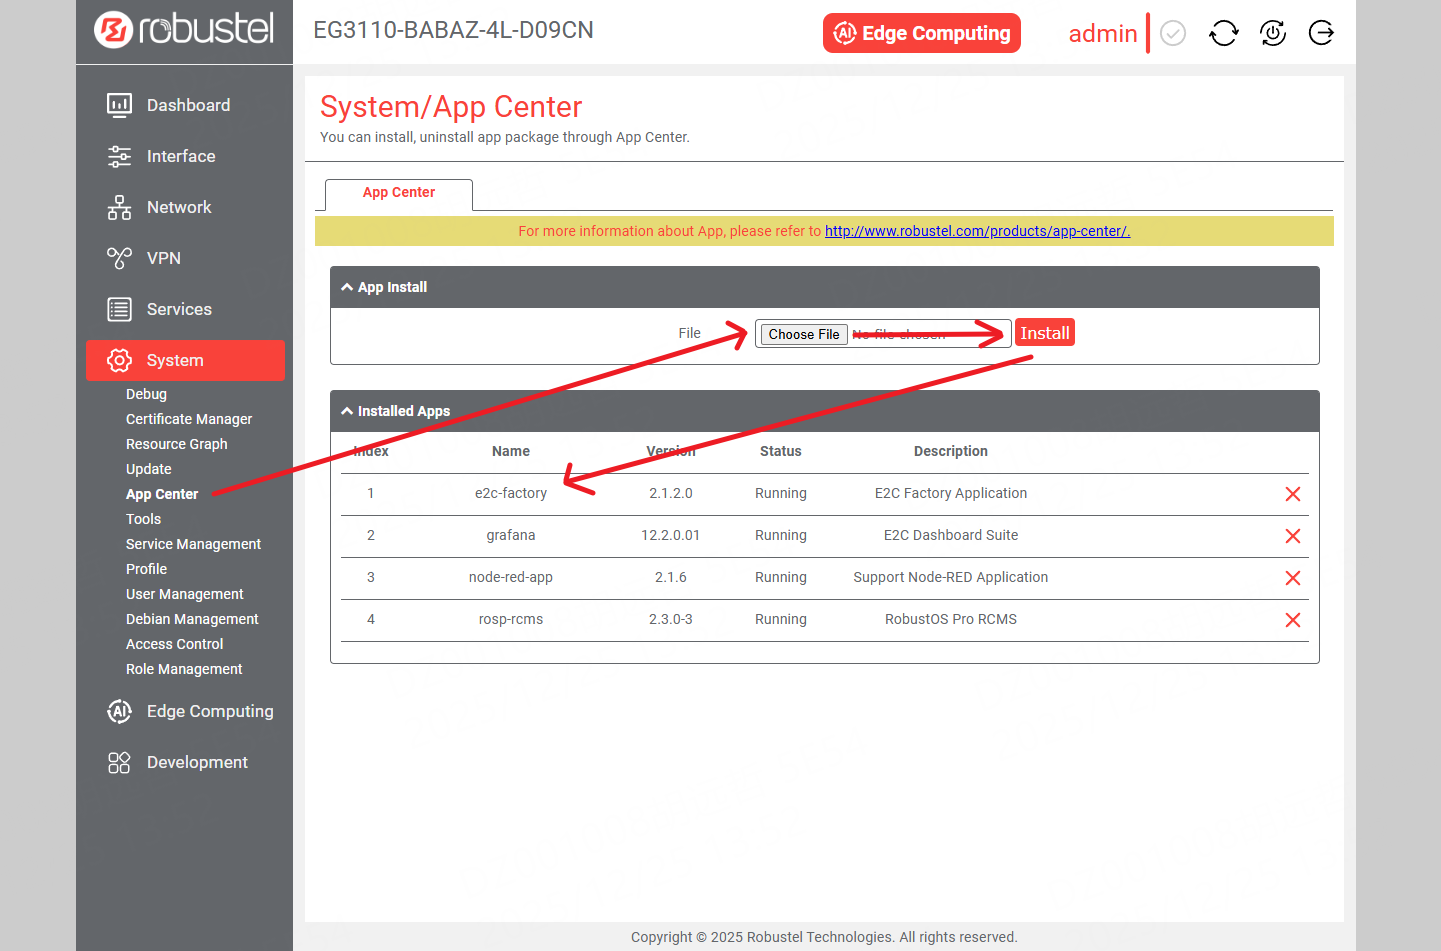The image size is (1441, 951).
Task: Collapse the App Install section
Action: (347, 287)
